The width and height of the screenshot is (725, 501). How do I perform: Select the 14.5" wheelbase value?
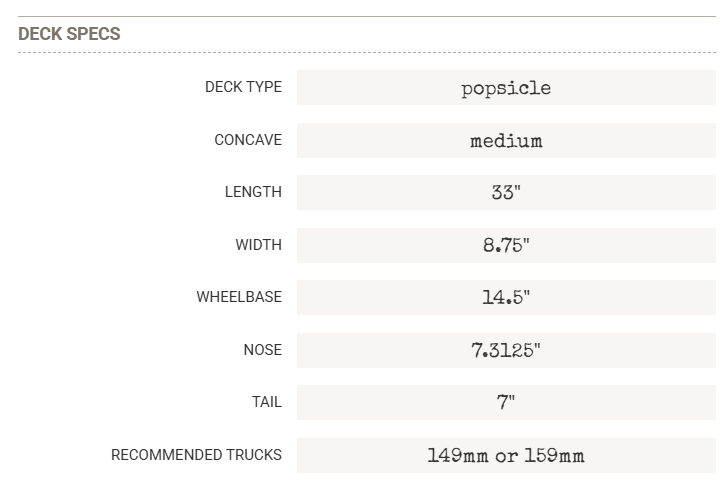[x=506, y=298]
